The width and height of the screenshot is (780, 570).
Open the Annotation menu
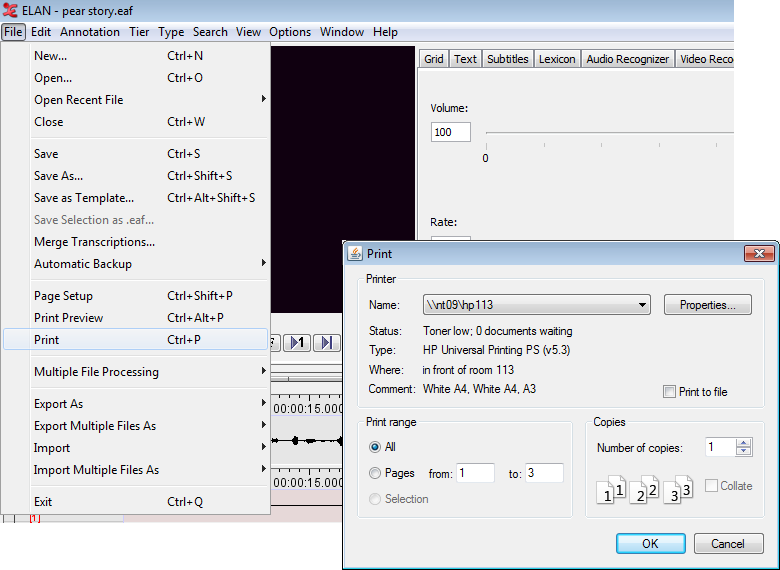(90, 32)
